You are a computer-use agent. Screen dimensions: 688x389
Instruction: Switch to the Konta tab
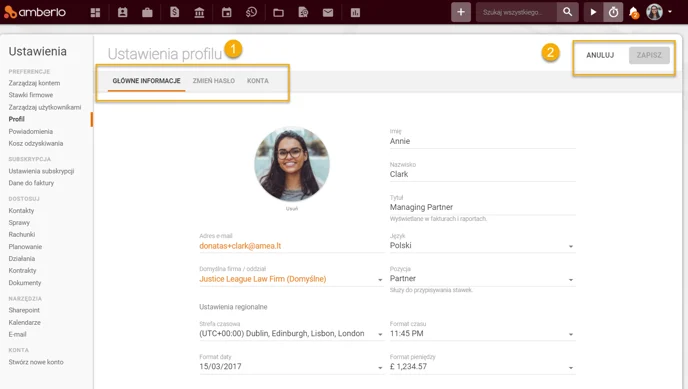coord(258,81)
